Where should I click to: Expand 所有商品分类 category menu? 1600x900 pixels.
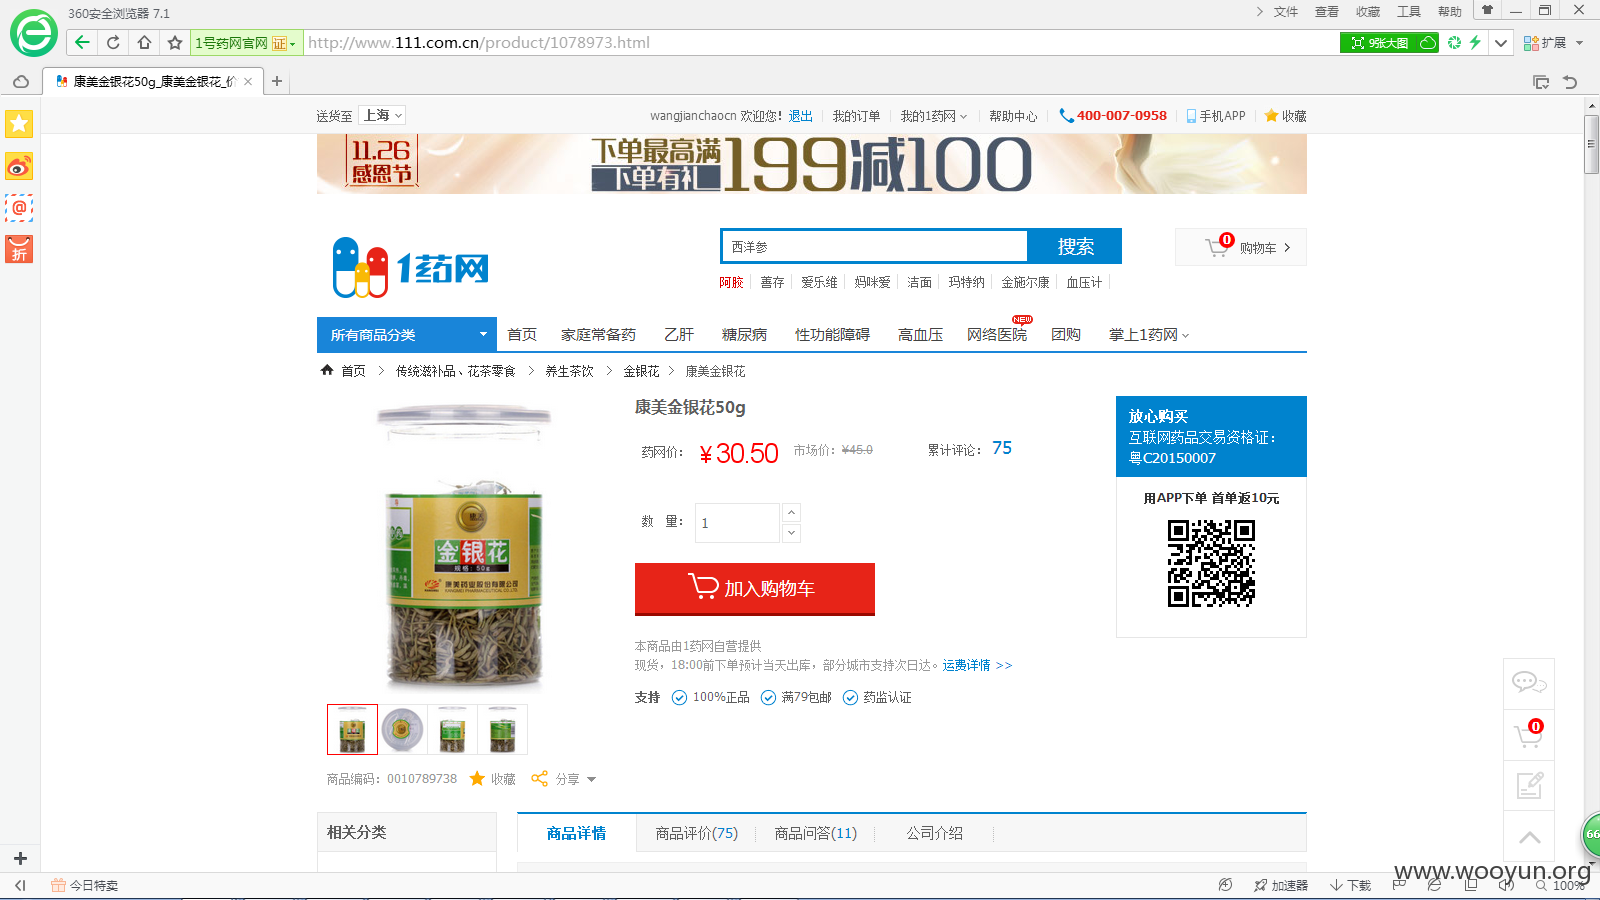[x=407, y=335]
